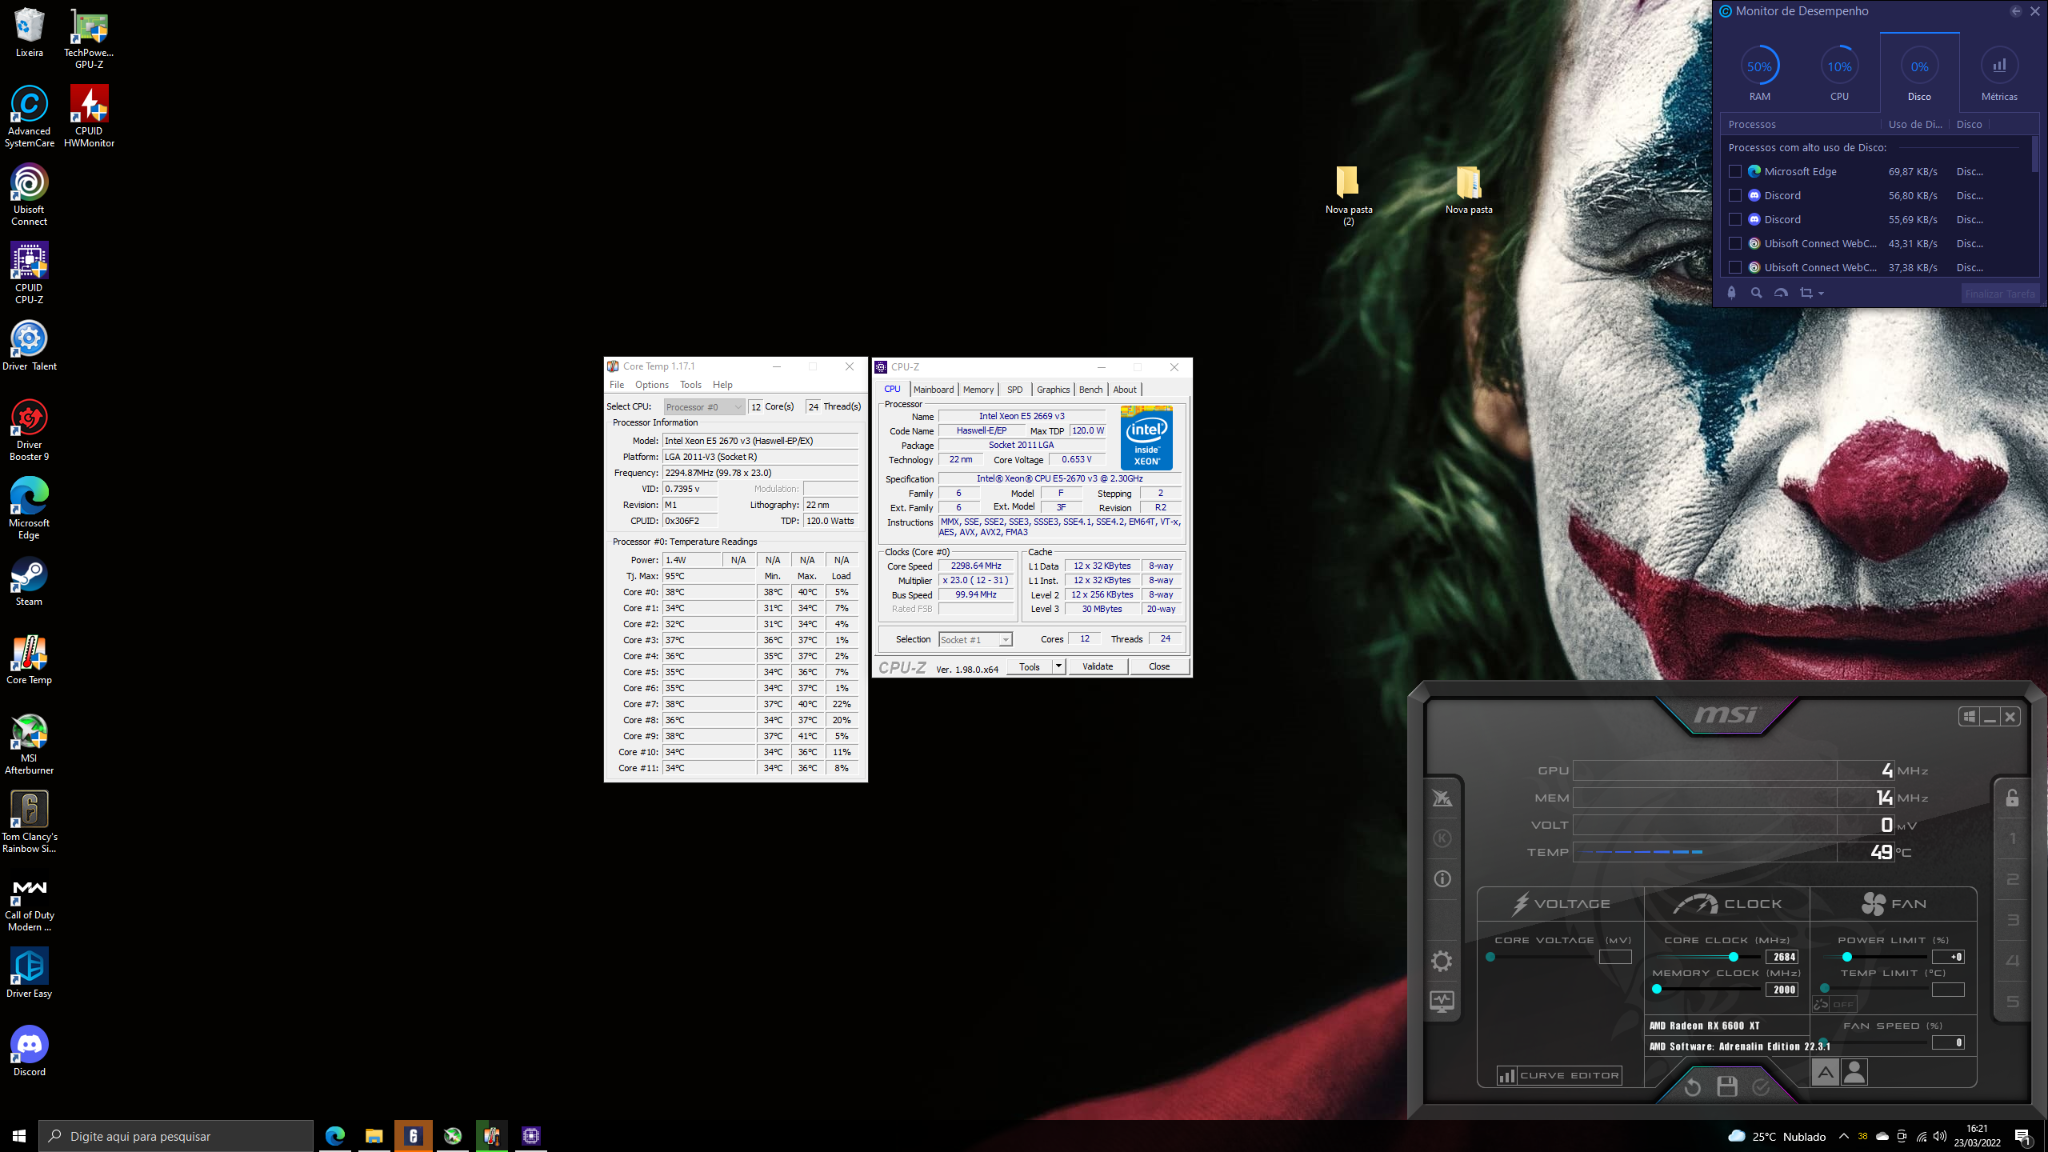
Task: Open Driver Talent desktop icon
Action: tap(29, 345)
